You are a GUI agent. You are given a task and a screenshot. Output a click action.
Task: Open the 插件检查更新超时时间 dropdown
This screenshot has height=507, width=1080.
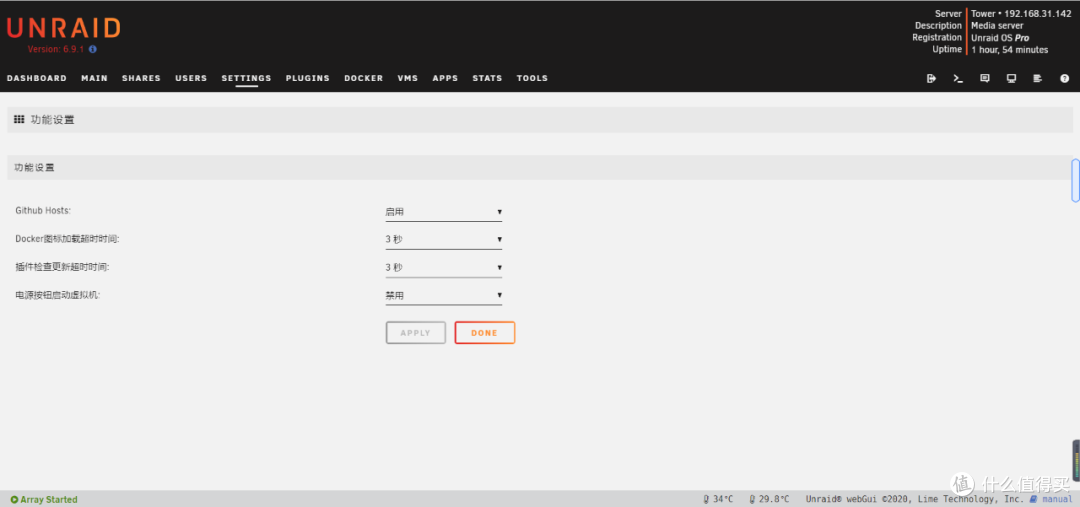(443, 268)
